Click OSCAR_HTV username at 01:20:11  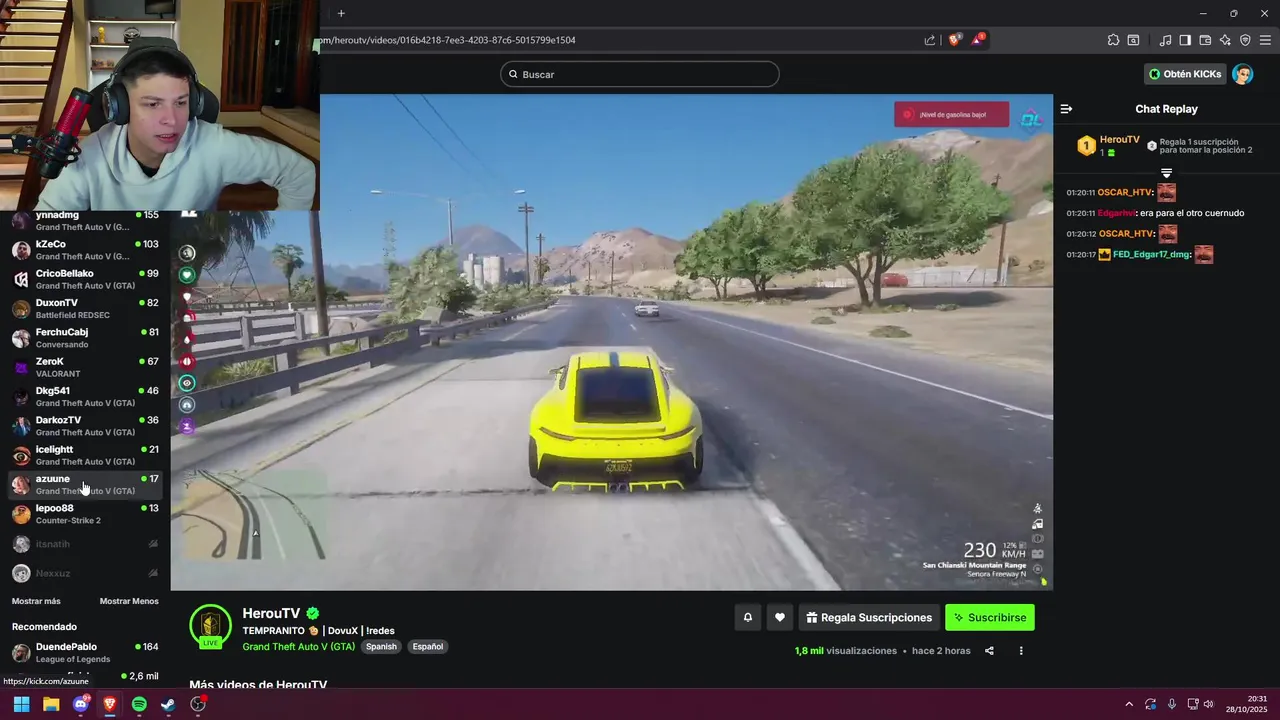1125,192
